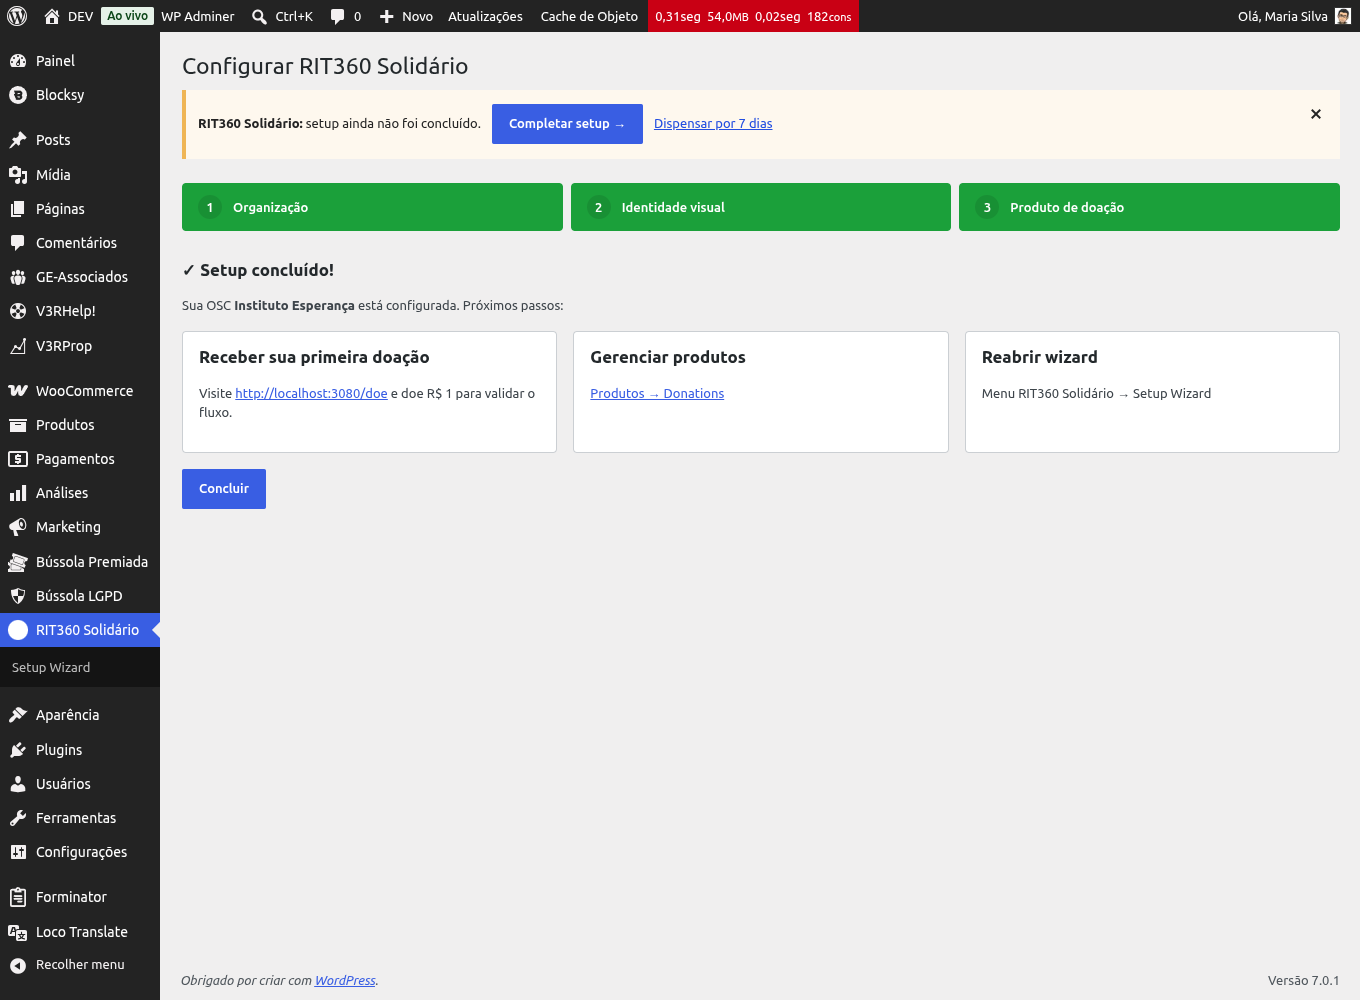Click the Marketing megaphone icon

click(18, 527)
